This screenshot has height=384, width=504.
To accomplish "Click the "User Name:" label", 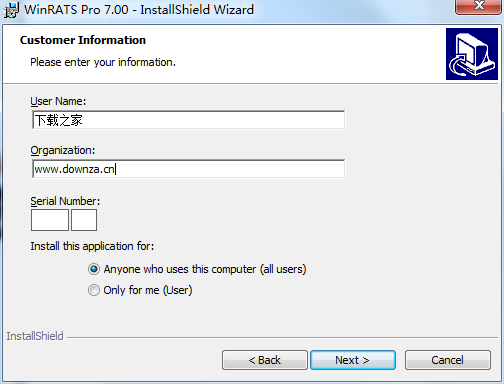I will point(58,101).
